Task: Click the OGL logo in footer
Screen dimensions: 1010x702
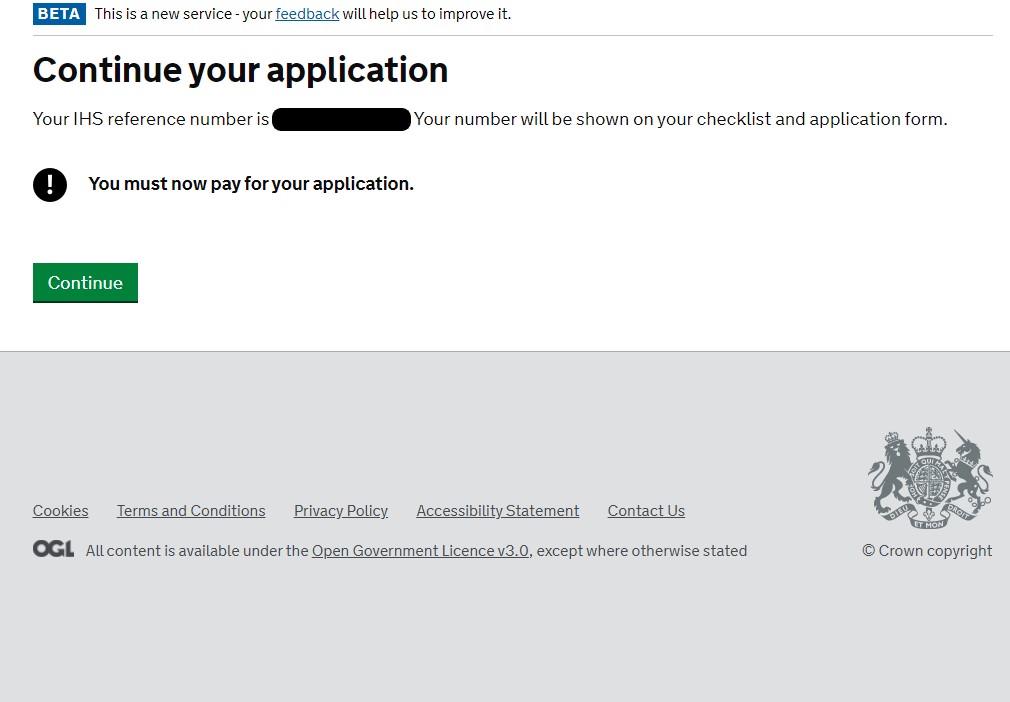Action: 53,549
